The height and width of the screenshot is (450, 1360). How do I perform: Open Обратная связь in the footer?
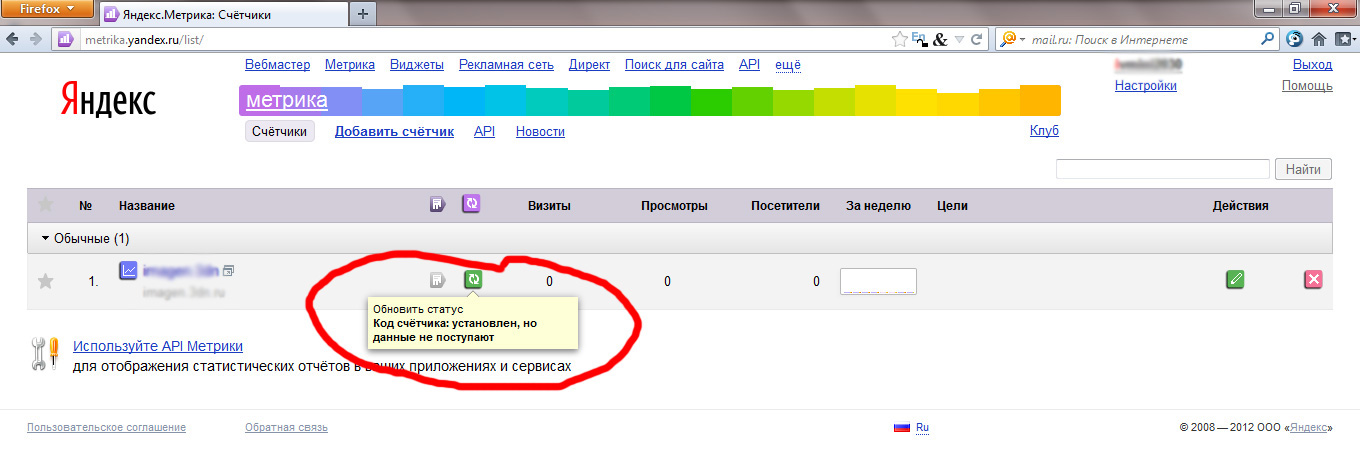[x=286, y=428]
